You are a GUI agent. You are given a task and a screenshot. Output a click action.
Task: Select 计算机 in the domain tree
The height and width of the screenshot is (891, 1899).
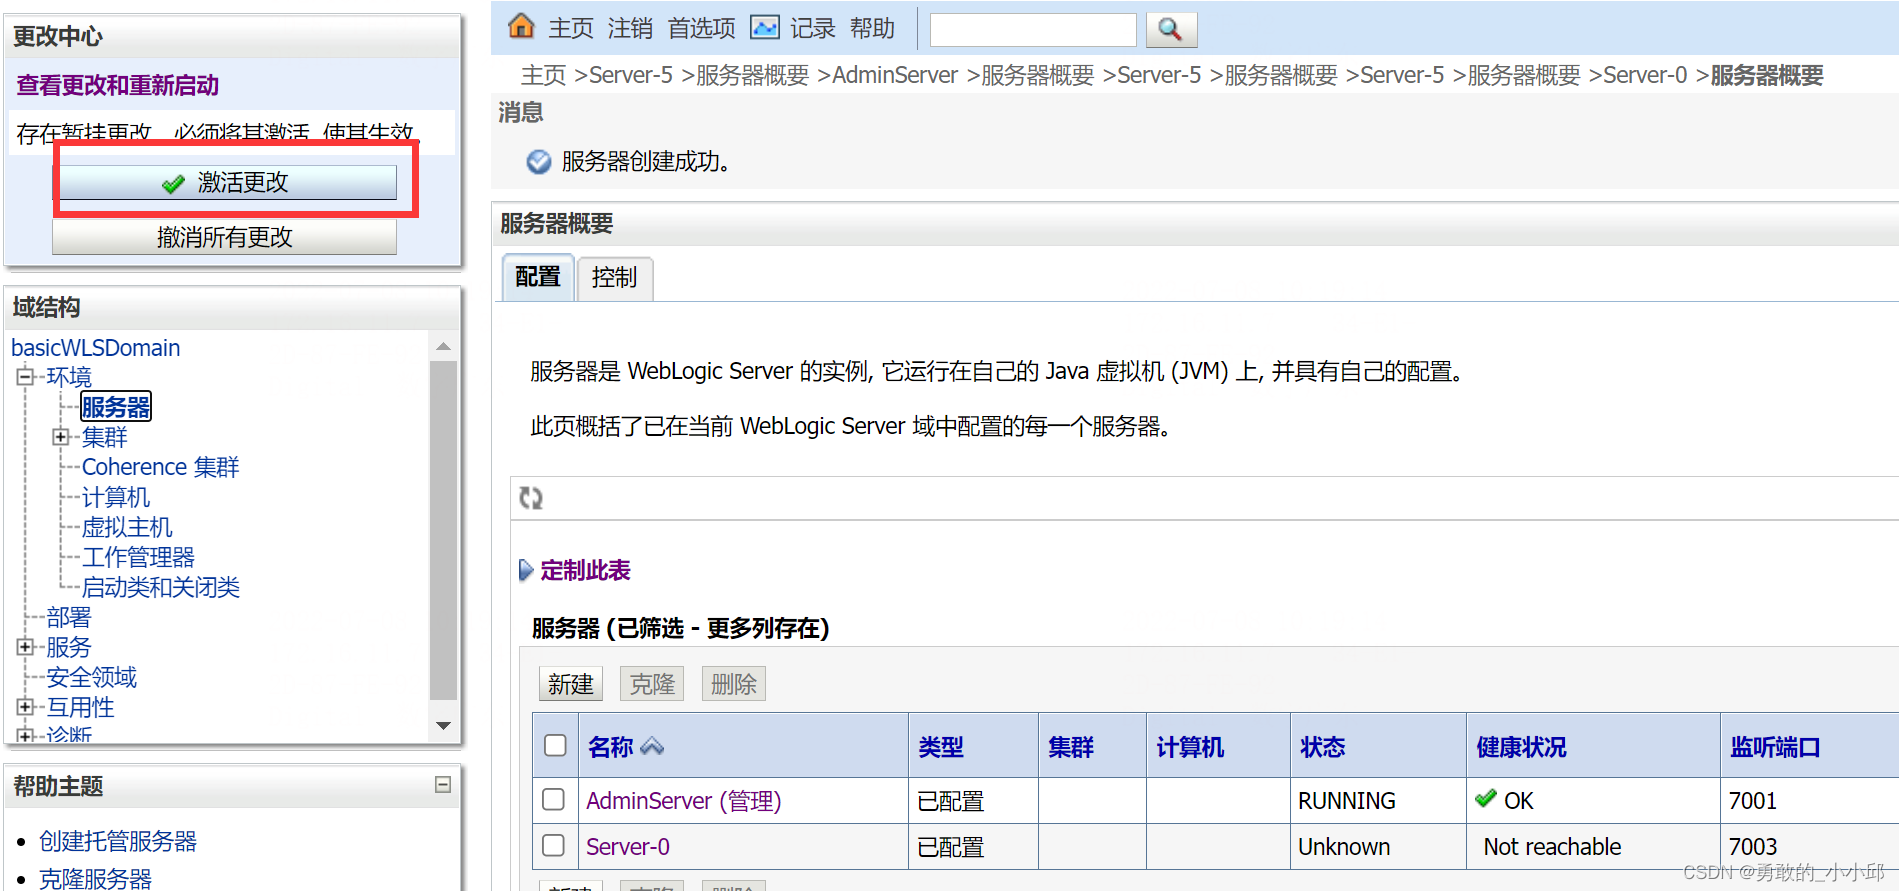pos(116,497)
